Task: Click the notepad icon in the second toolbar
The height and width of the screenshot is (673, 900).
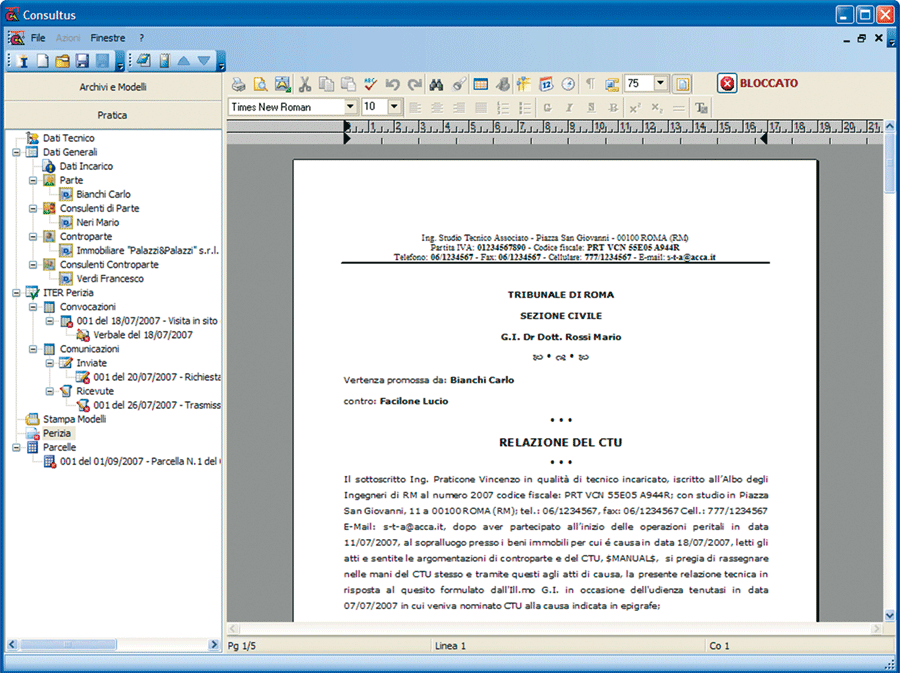Action: pyautogui.click(x=143, y=61)
